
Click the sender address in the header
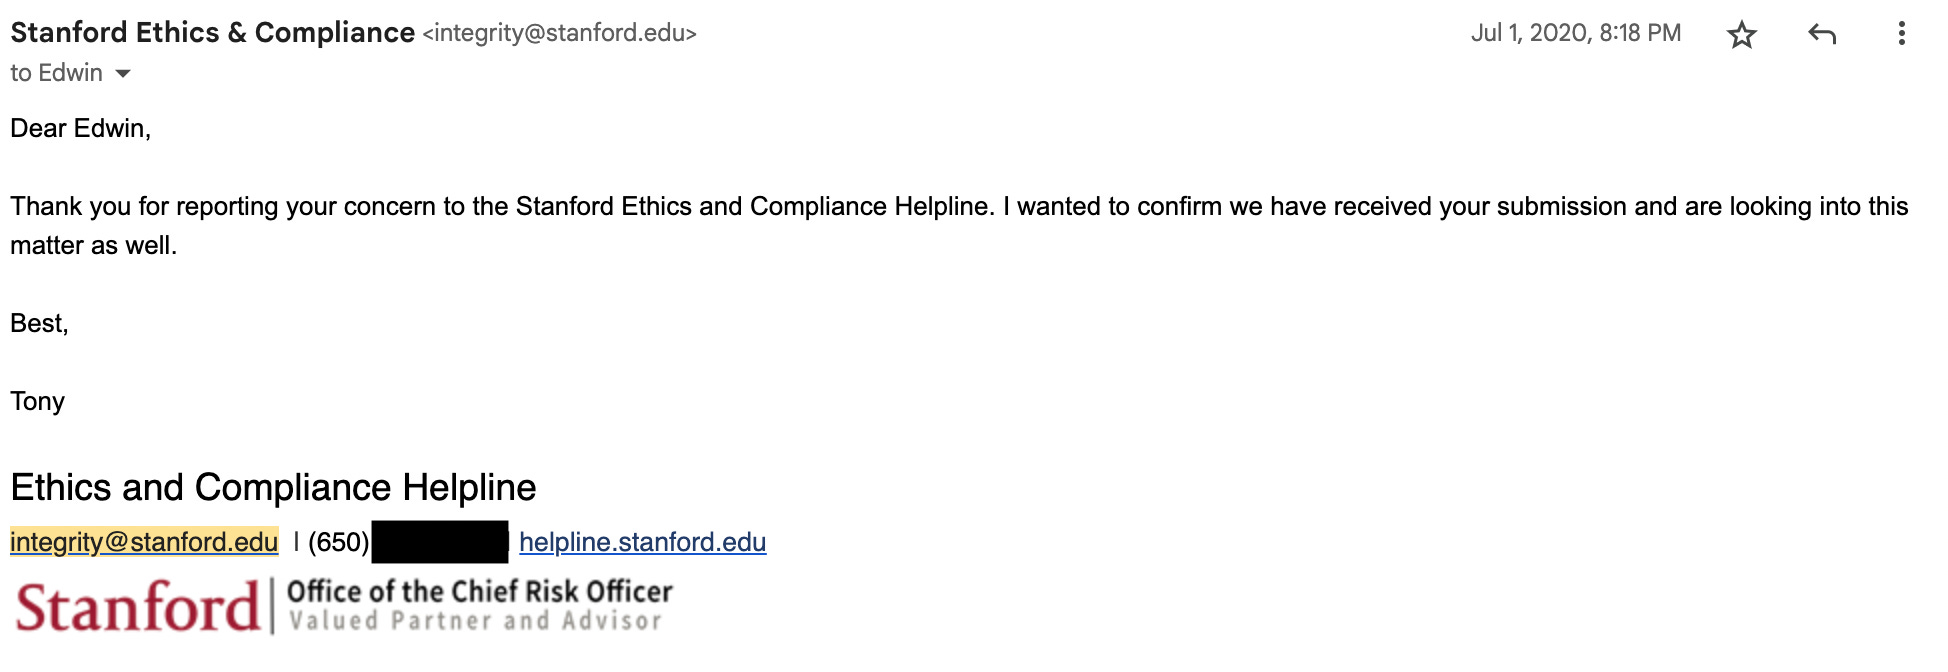click(x=559, y=33)
